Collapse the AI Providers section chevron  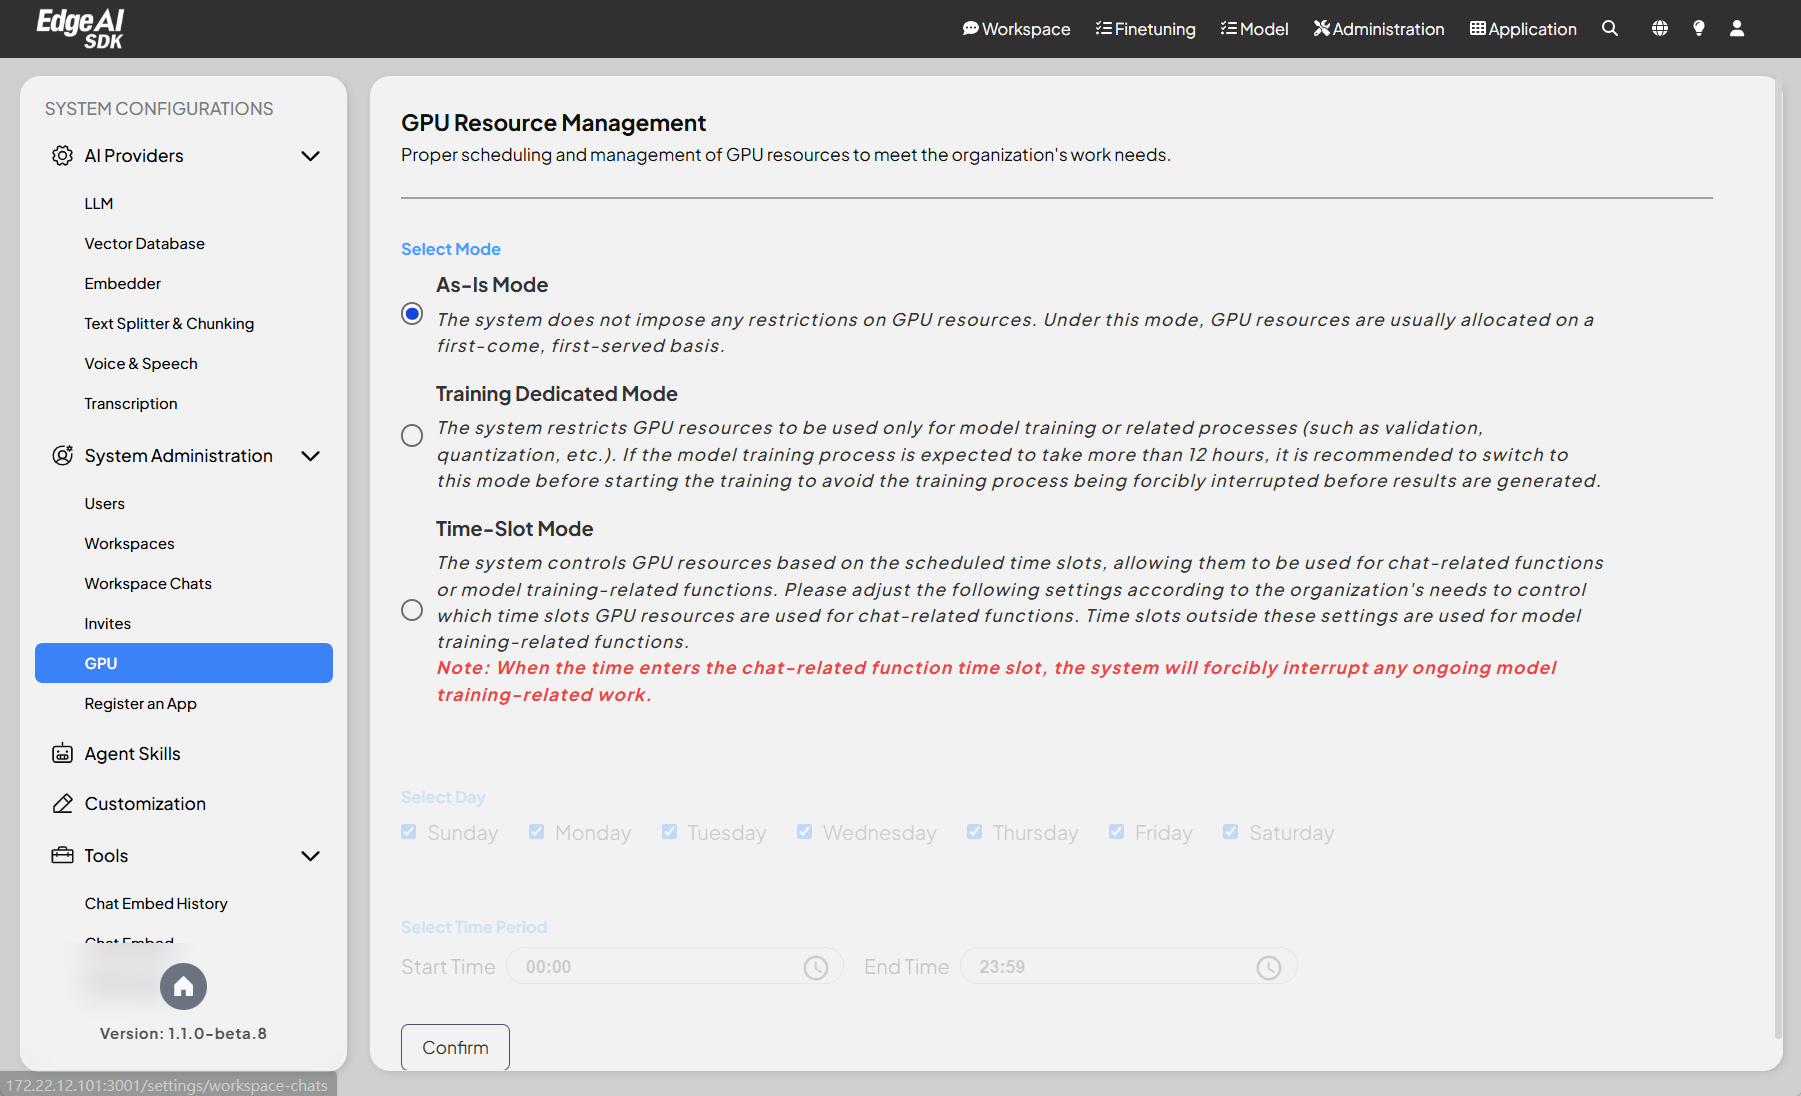tap(310, 156)
